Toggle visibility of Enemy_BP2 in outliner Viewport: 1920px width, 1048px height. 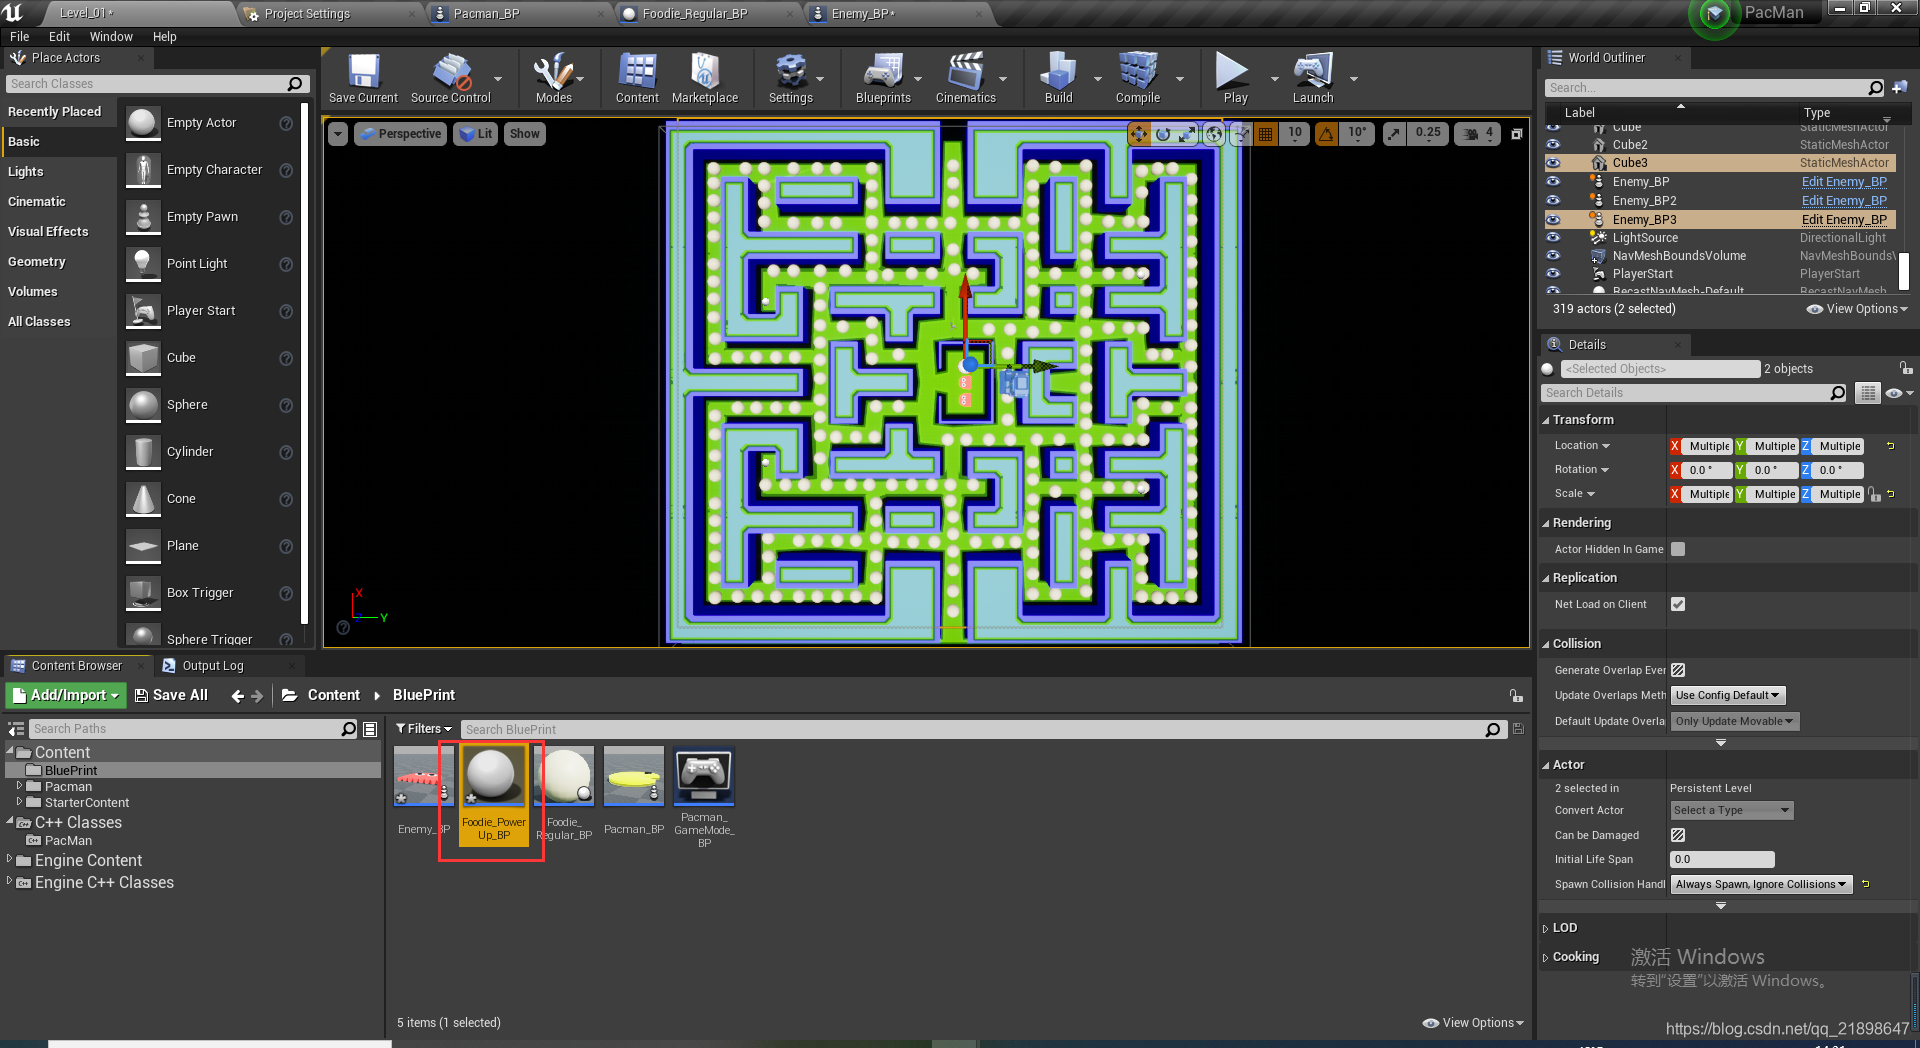[1553, 201]
